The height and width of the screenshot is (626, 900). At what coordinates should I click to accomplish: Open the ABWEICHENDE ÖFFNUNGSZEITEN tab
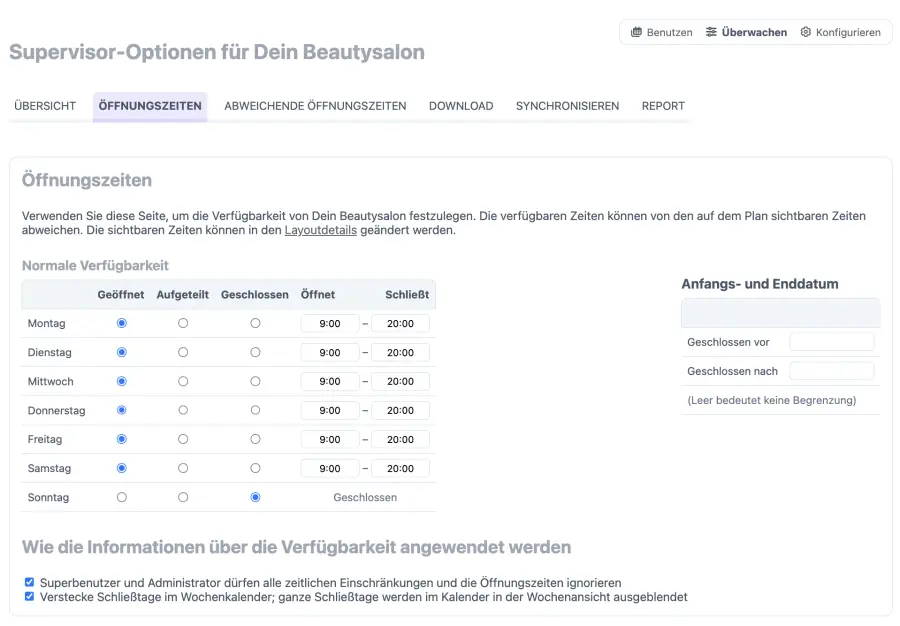point(315,106)
